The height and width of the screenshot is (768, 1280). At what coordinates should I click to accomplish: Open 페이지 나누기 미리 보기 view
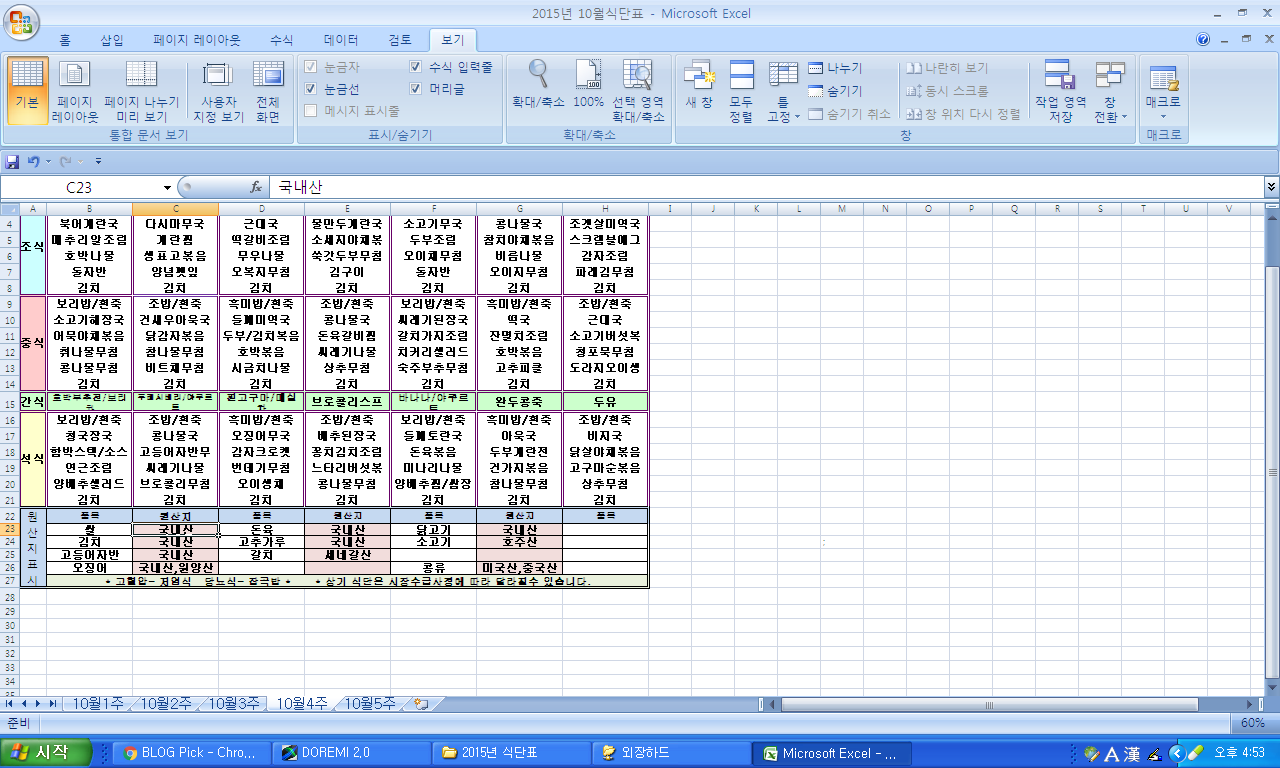tap(142, 89)
